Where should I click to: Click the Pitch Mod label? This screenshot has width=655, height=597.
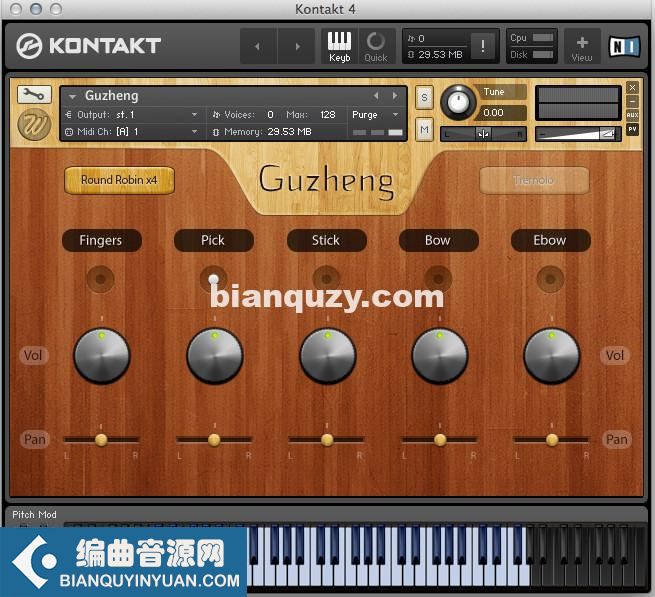[x=34, y=514]
